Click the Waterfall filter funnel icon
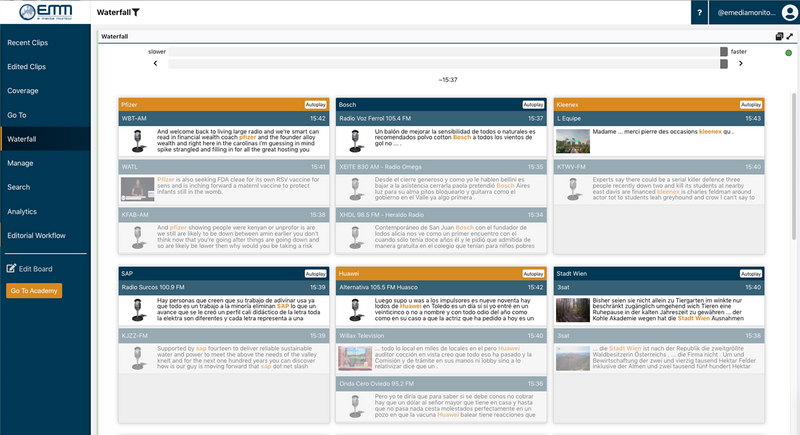The image size is (800, 435). click(x=136, y=13)
